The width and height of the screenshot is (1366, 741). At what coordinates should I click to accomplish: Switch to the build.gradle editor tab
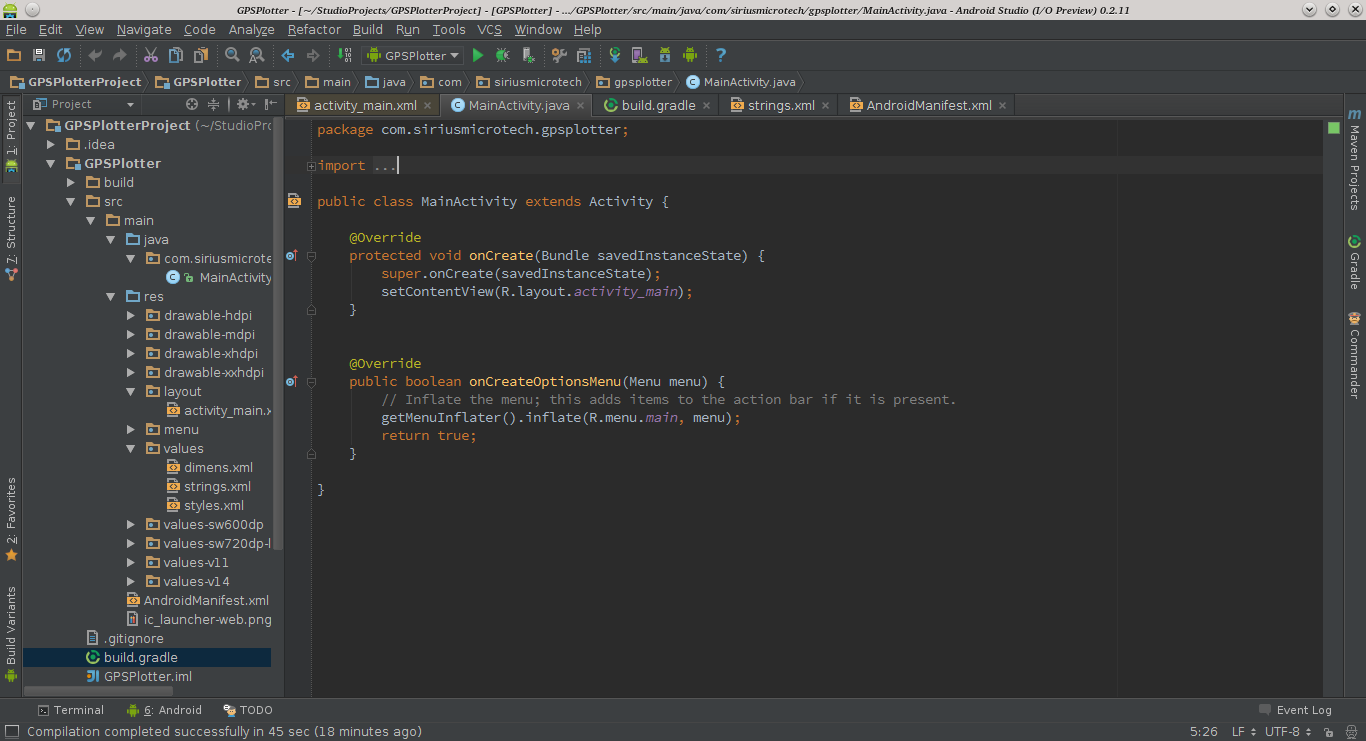(x=657, y=105)
